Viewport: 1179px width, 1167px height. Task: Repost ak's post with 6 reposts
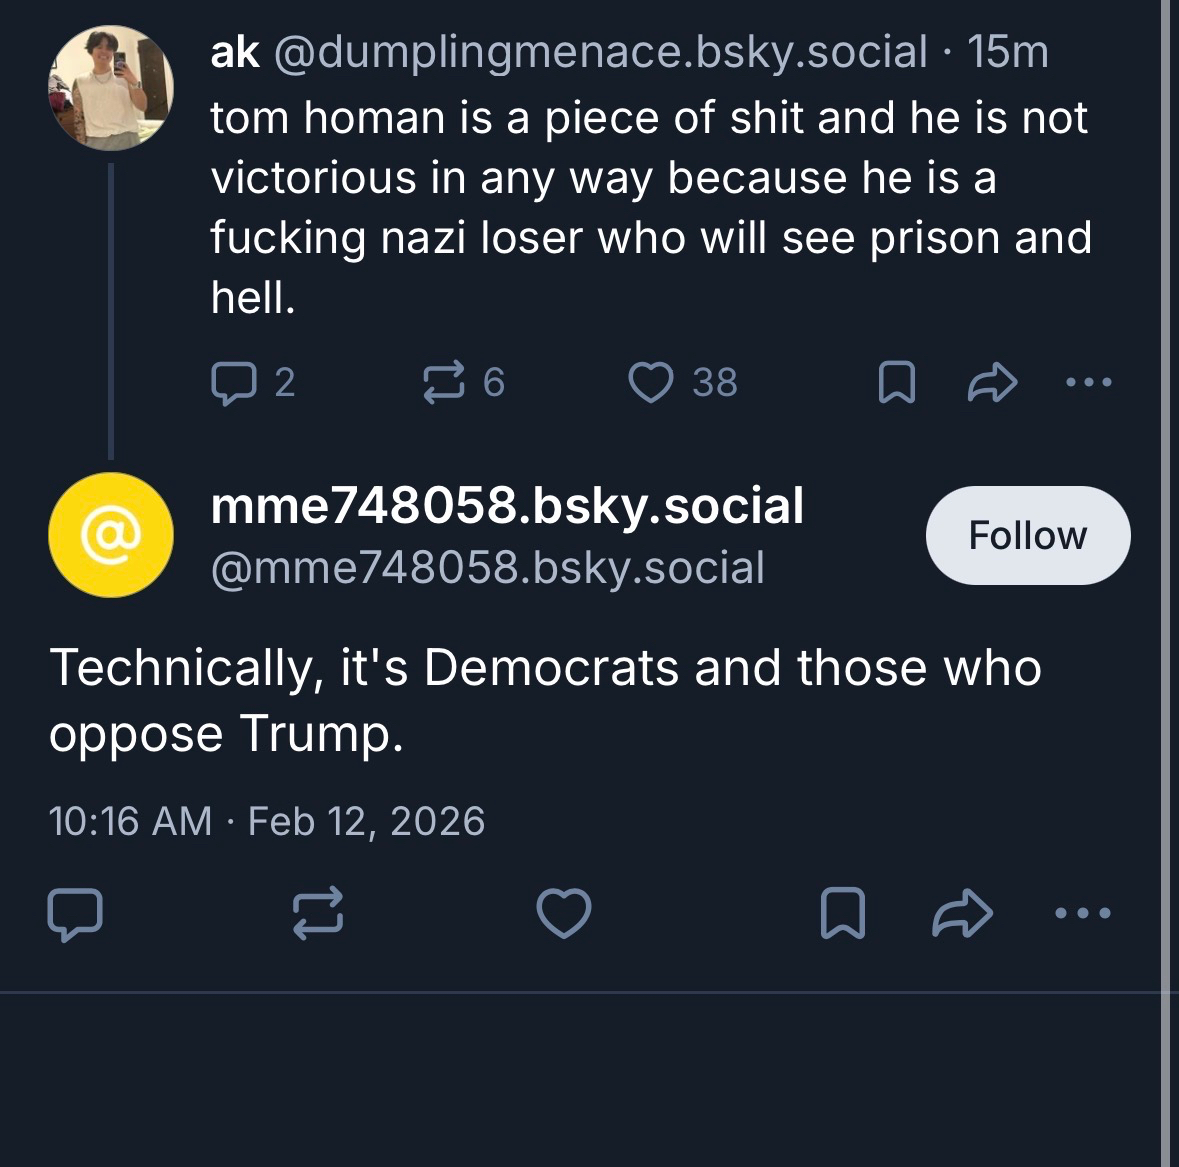pos(444,382)
